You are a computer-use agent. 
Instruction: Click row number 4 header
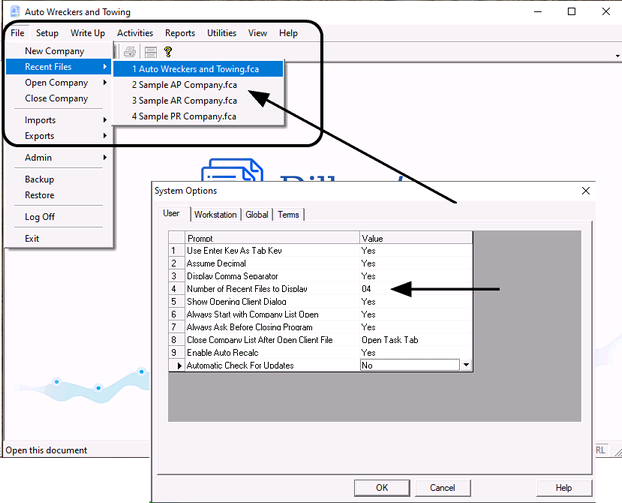(x=177, y=289)
